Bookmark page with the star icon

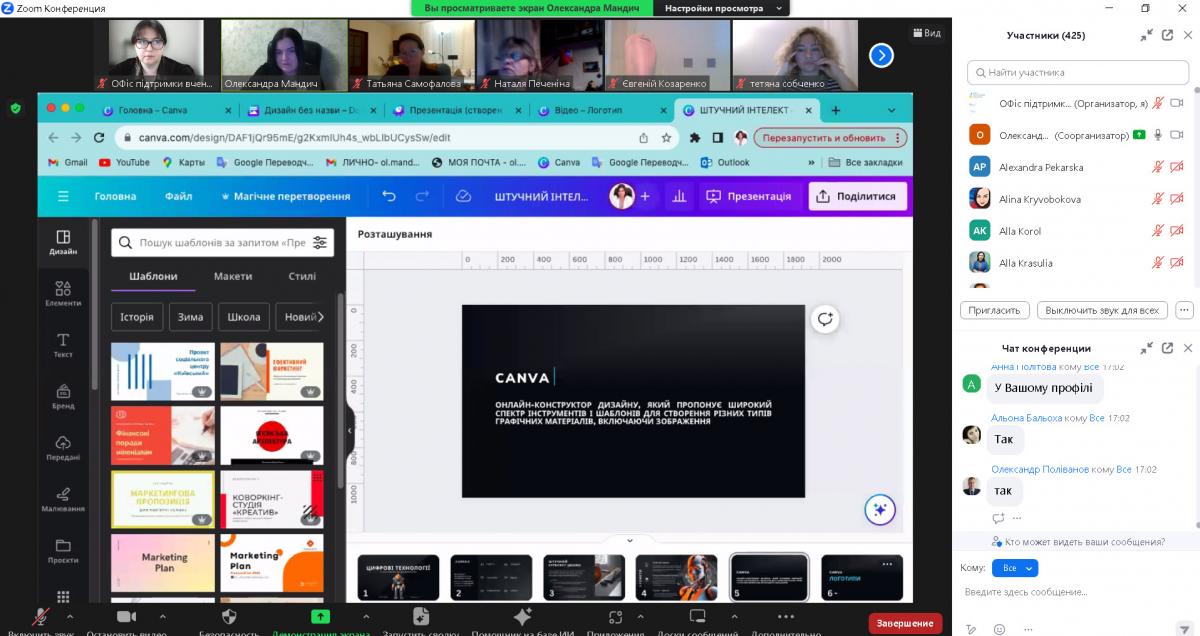pyautogui.click(x=667, y=137)
